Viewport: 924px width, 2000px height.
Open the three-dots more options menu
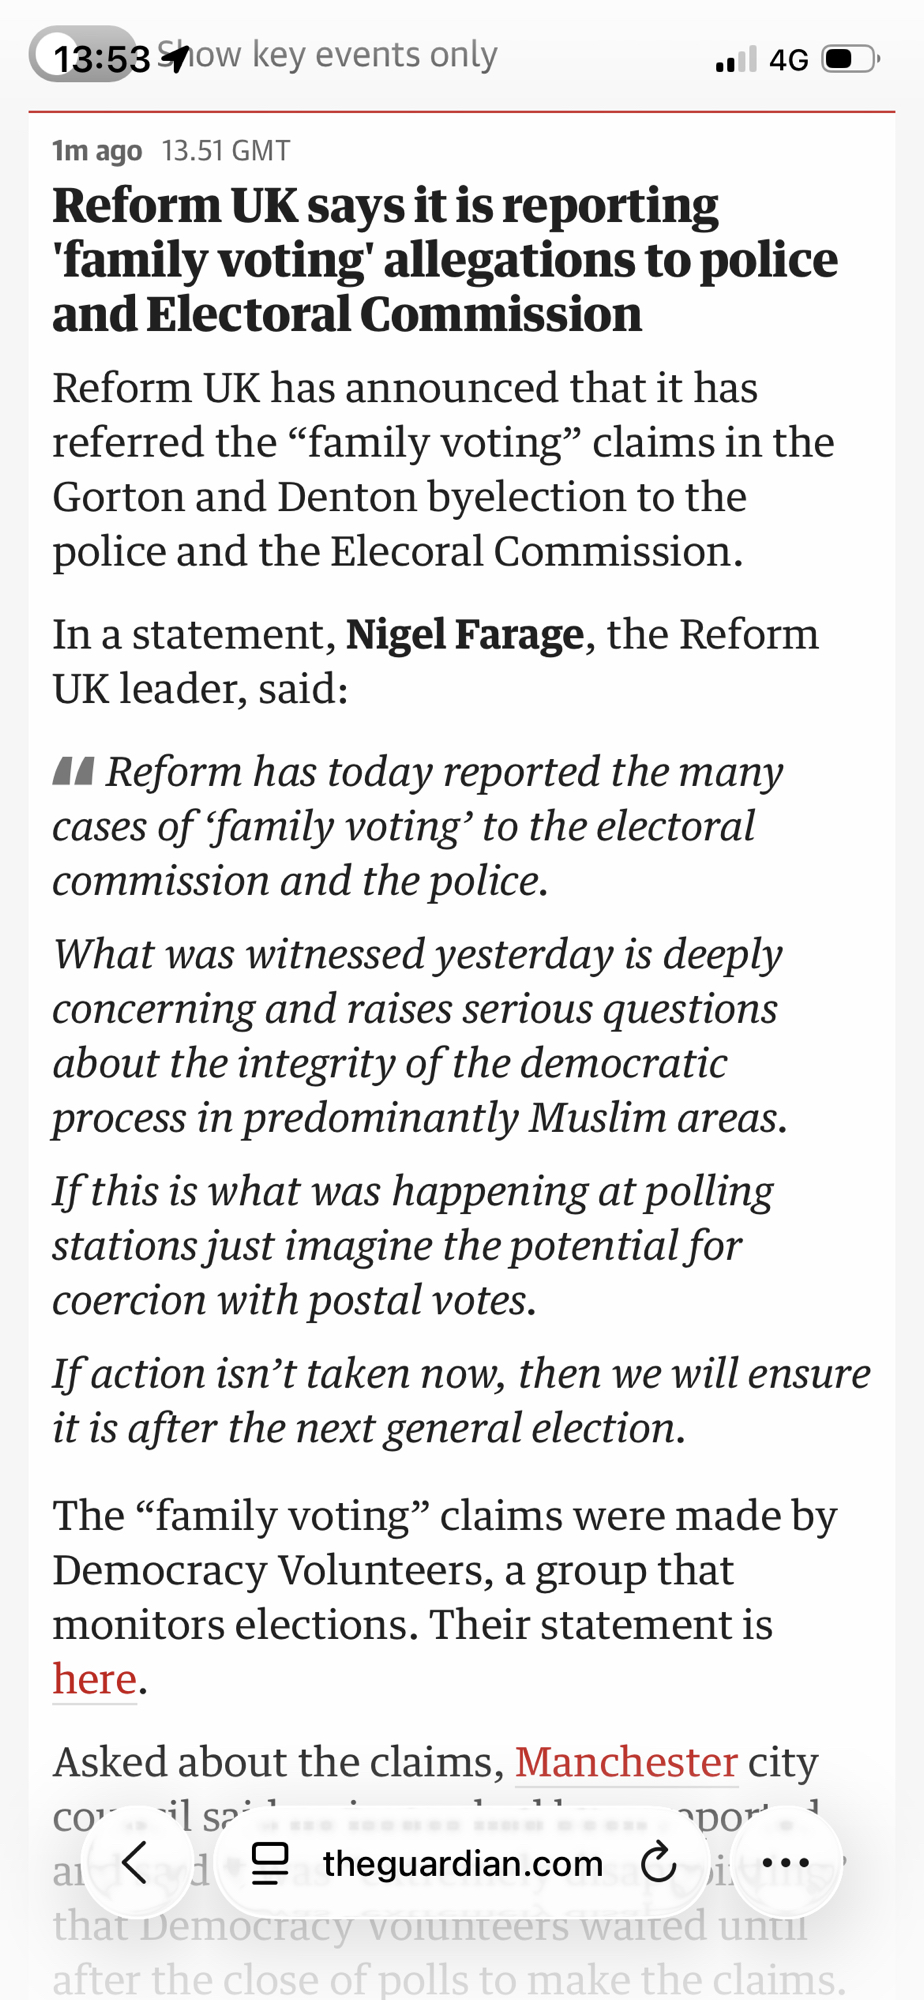pos(786,1863)
